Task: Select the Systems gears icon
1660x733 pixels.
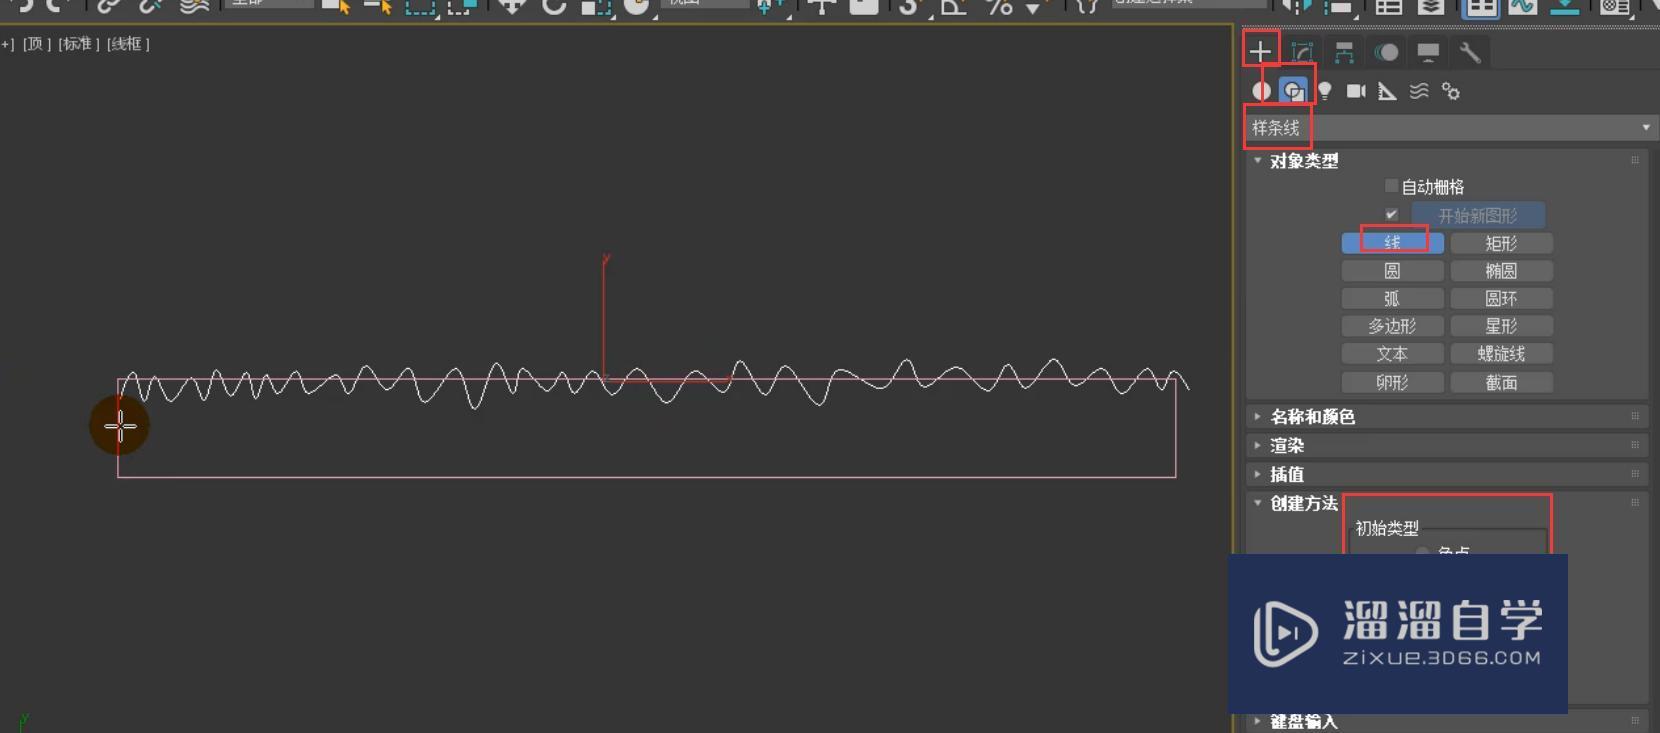Action: (x=1451, y=91)
